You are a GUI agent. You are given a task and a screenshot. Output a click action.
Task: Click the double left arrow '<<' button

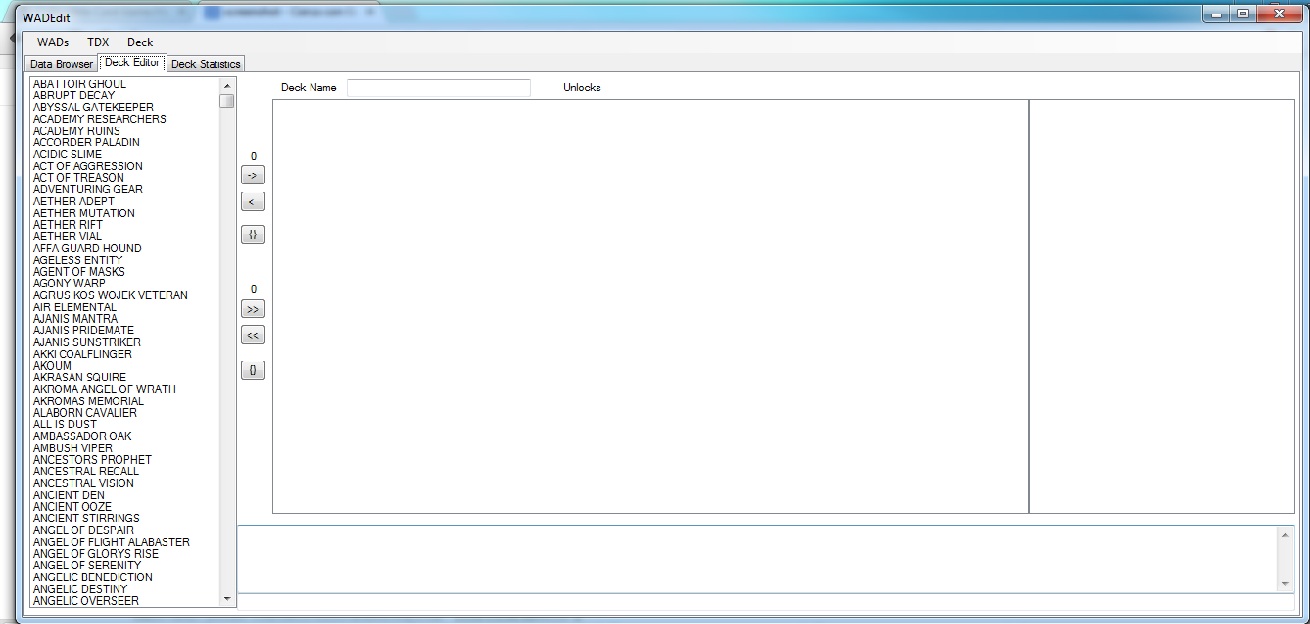[x=253, y=336]
